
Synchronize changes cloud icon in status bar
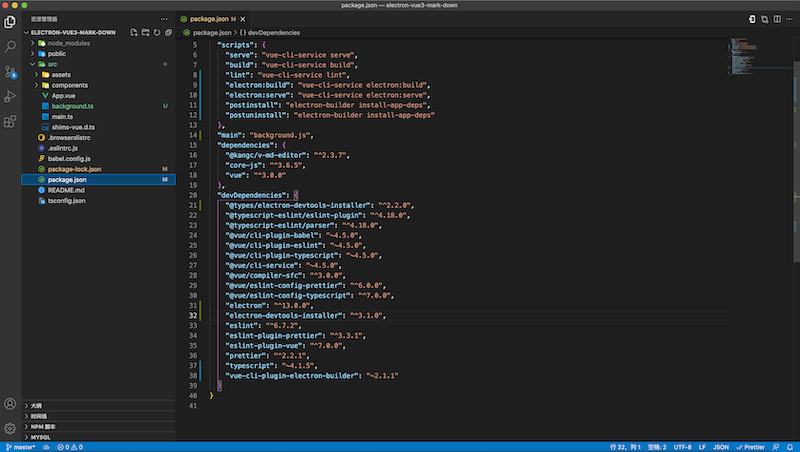tap(46, 447)
